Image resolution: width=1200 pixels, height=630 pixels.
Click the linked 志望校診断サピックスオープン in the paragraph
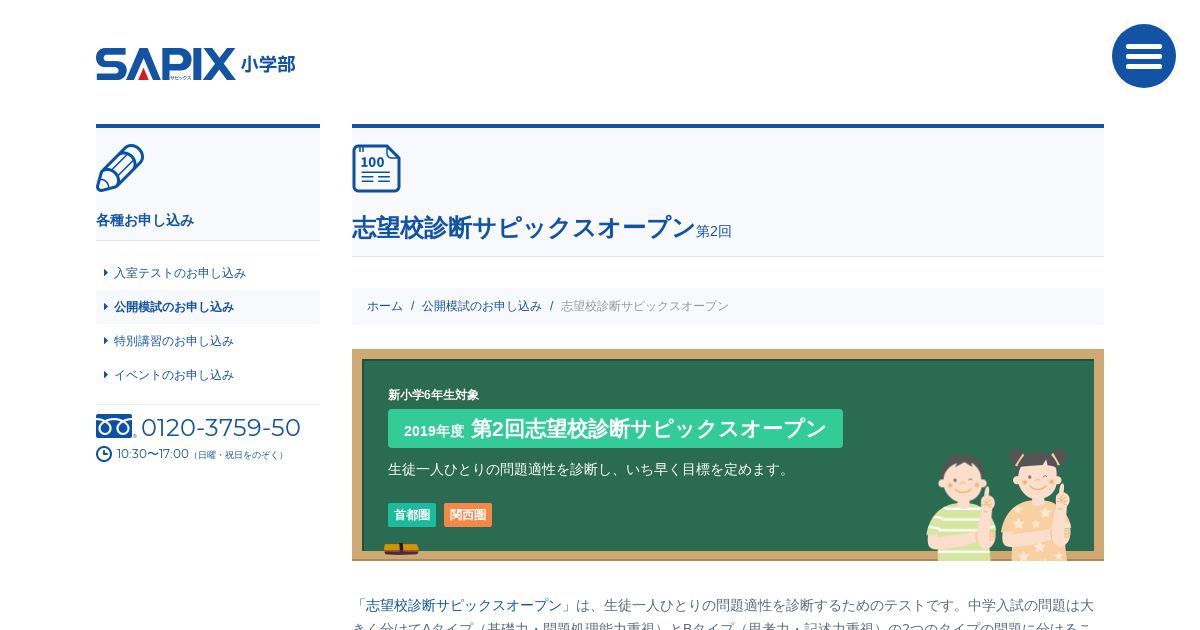464,605
